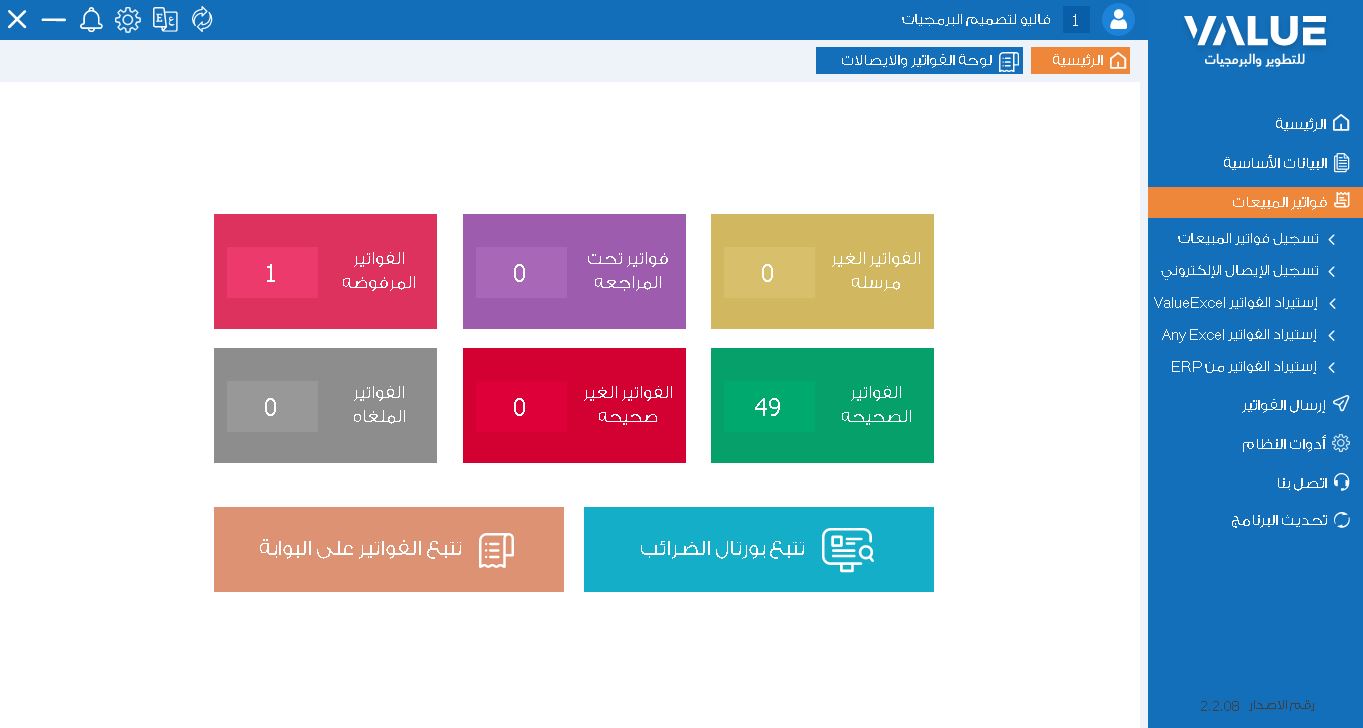The image size is (1363, 728).
Task: Expand chevron beside إستيراد الفواتير Any Excel
Action: point(1331,335)
